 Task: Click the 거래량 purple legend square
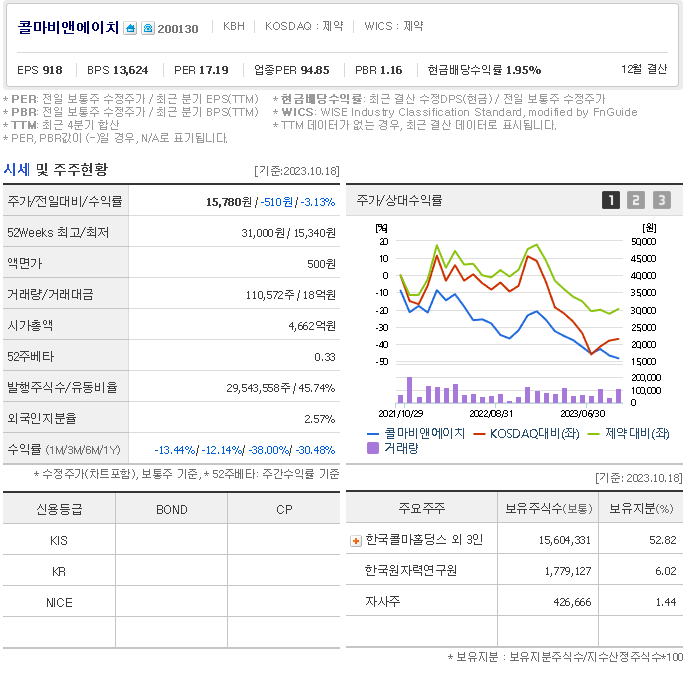click(373, 449)
